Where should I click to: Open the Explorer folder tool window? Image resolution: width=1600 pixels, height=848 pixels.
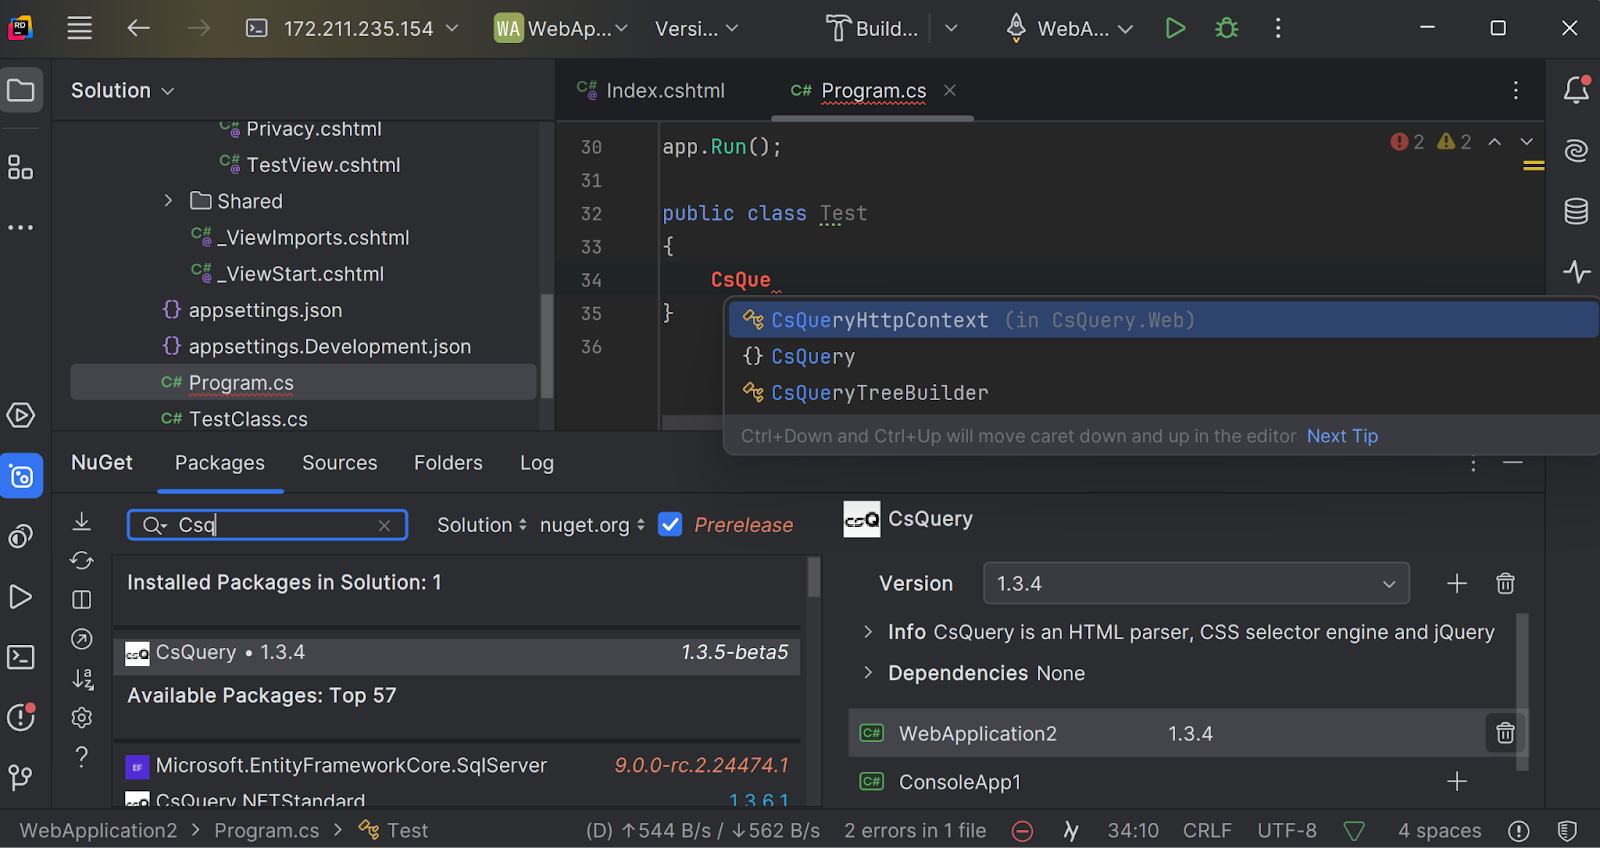(21, 90)
